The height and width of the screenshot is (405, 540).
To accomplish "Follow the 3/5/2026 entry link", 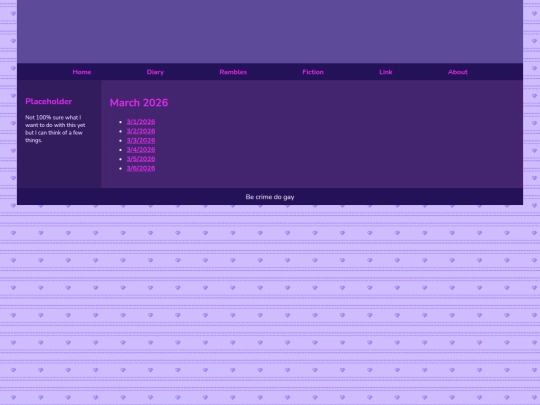I will click(x=141, y=159).
